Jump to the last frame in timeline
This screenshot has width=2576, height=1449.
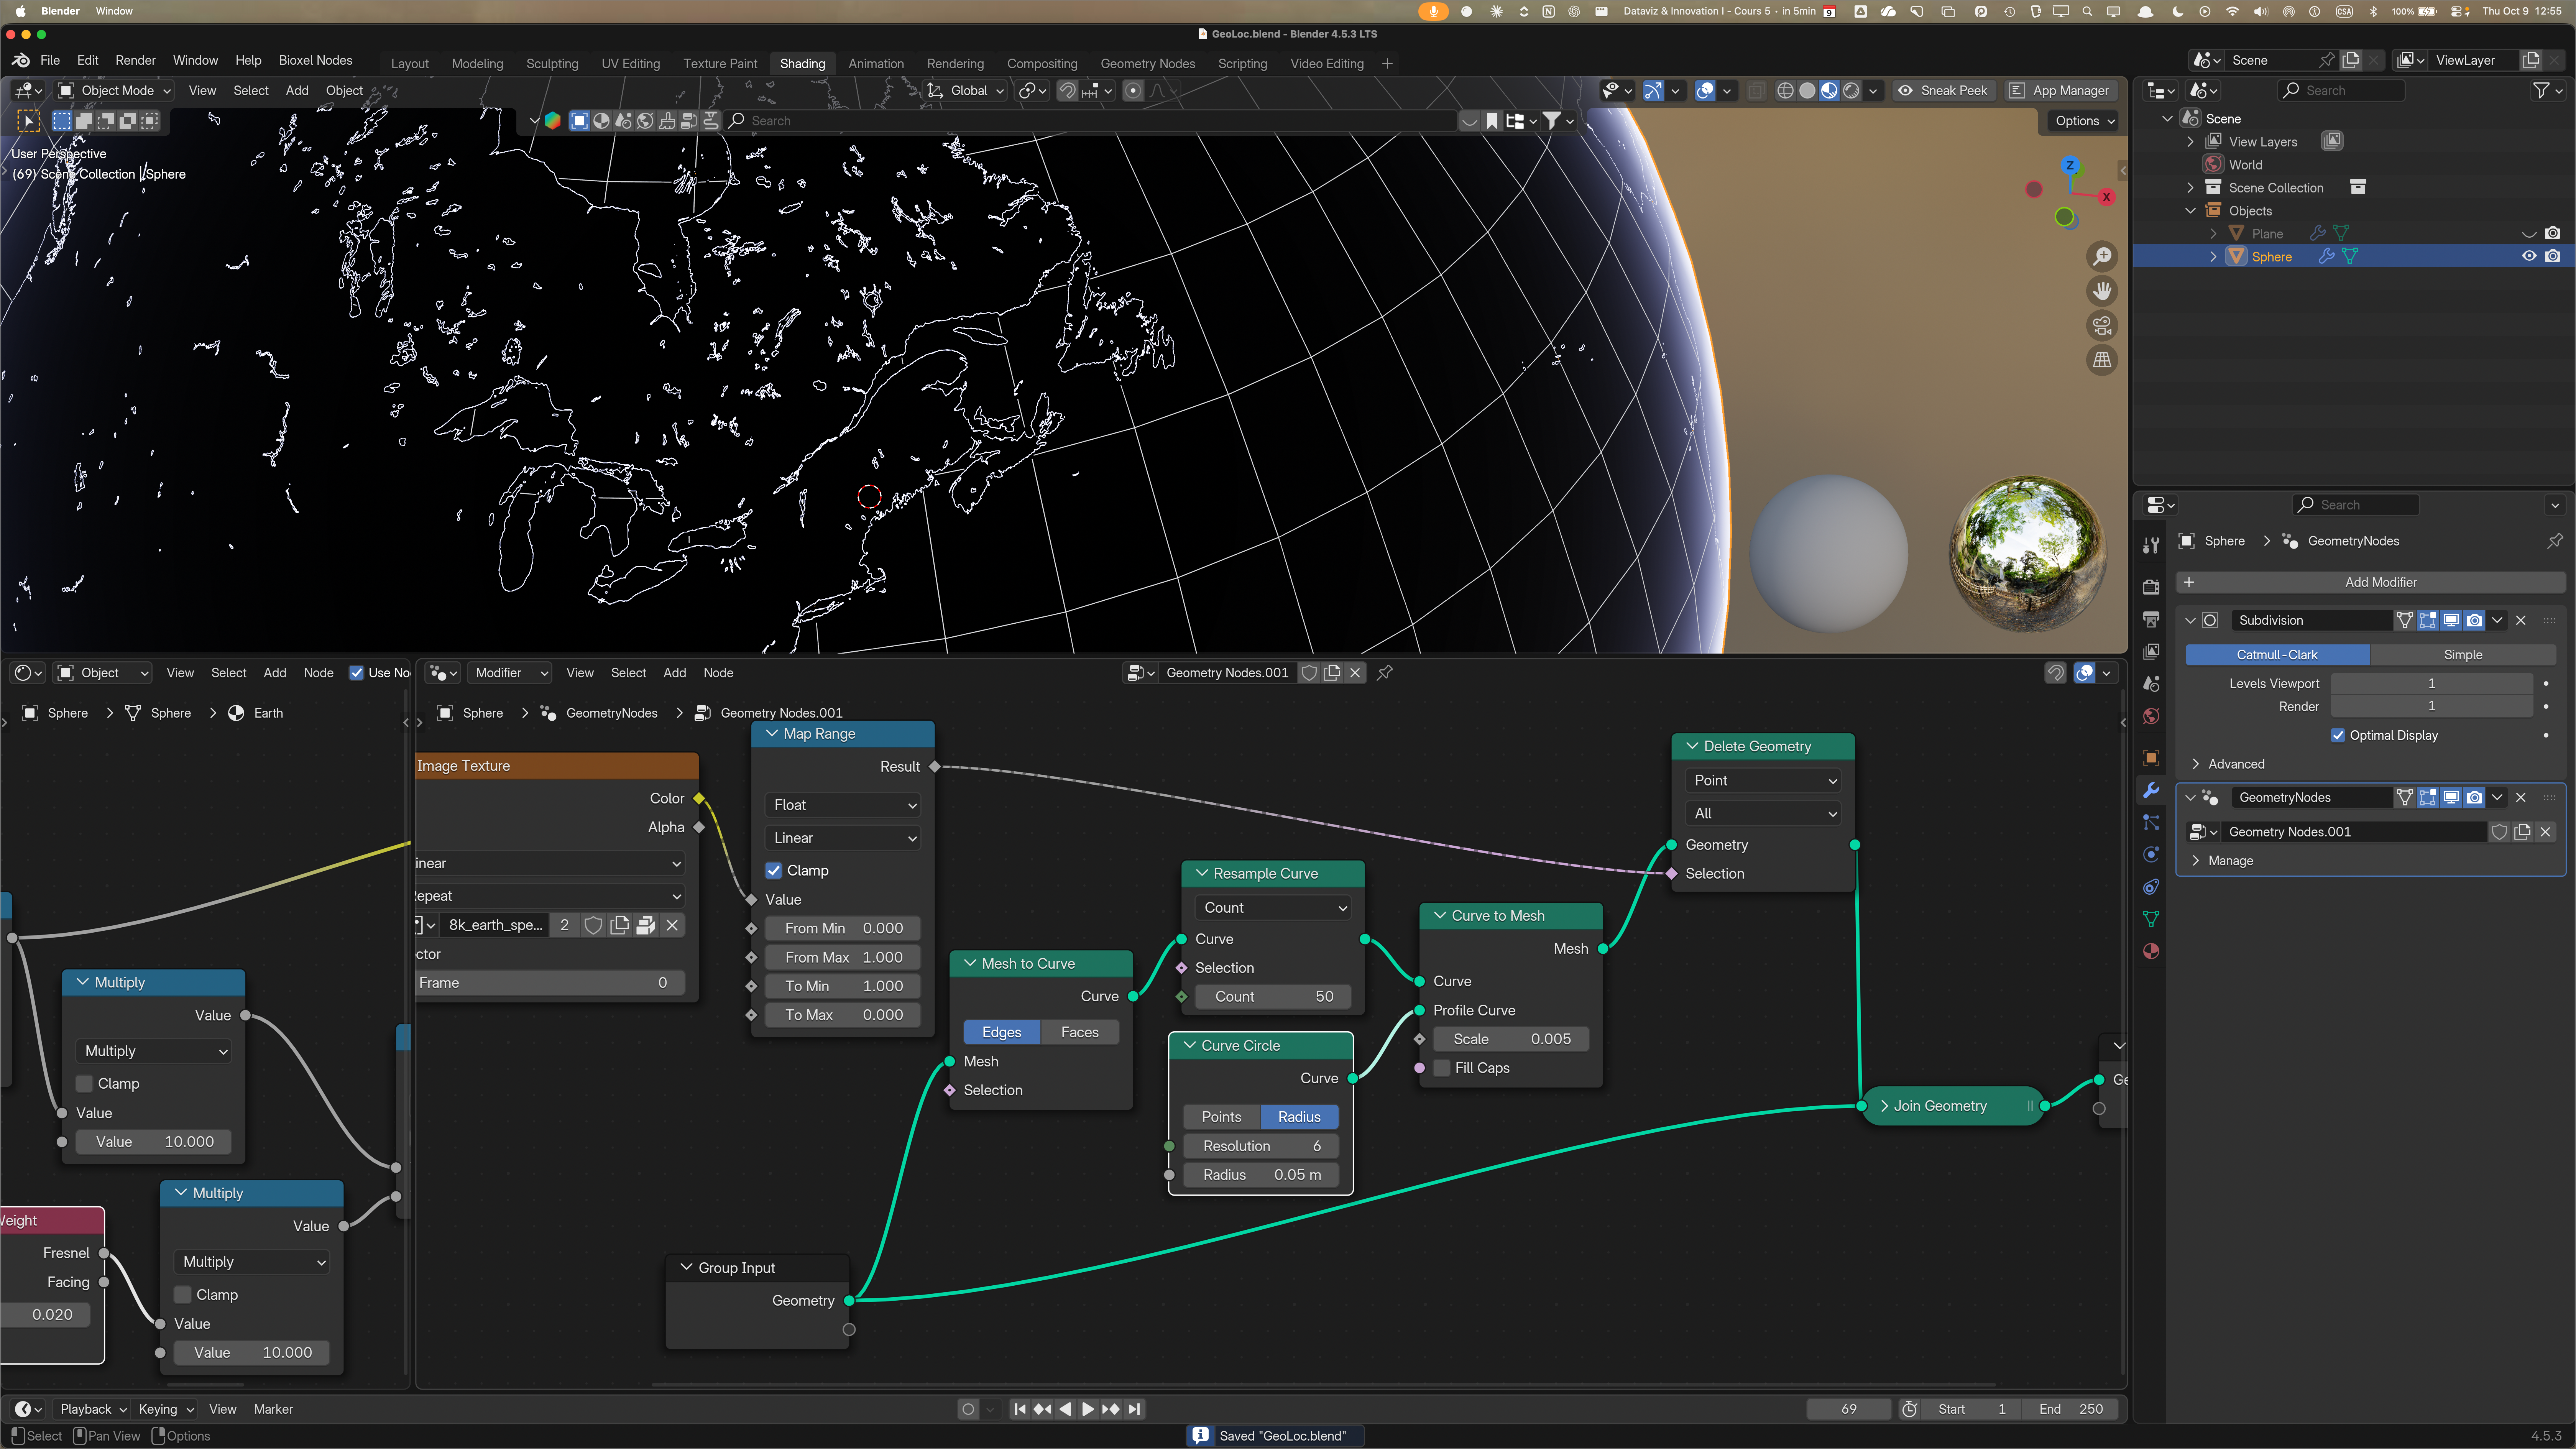tap(1134, 1409)
